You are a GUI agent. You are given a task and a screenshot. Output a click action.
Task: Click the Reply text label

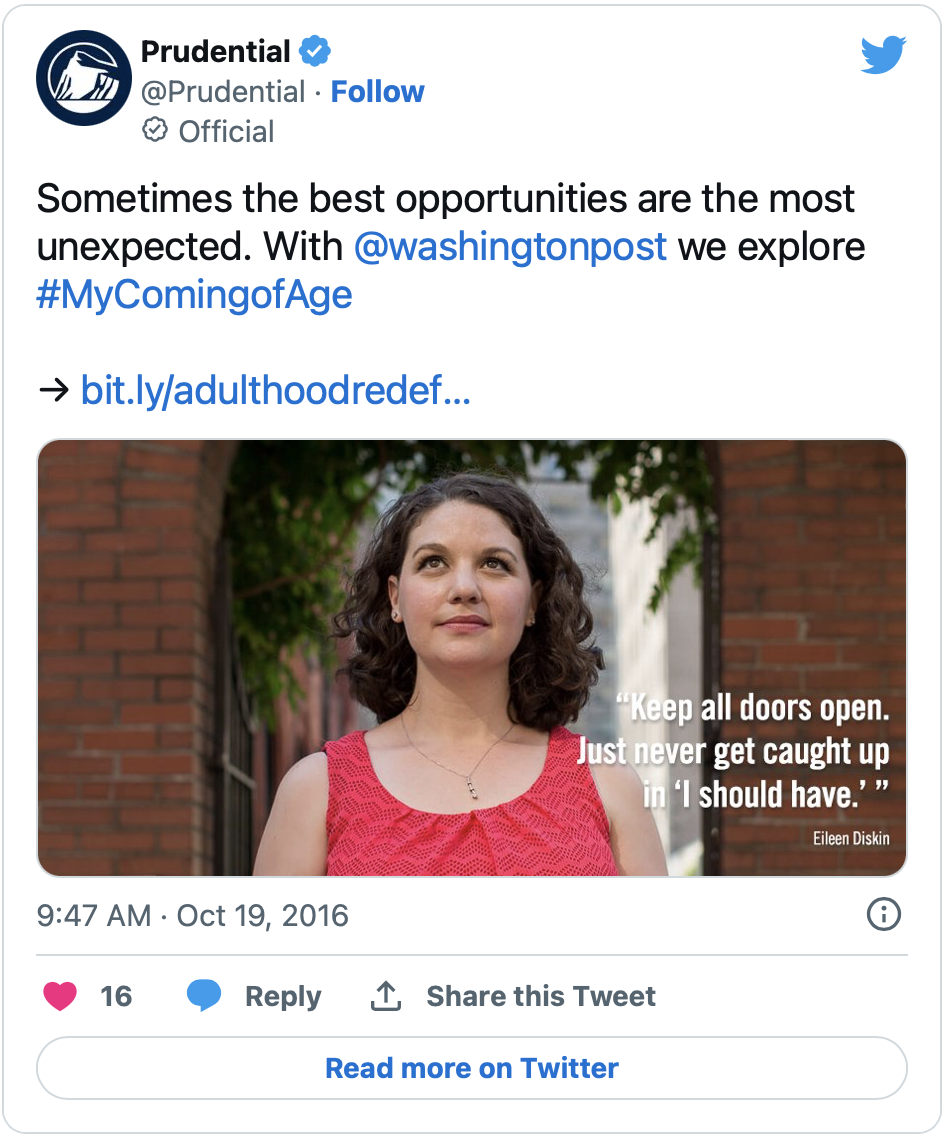point(283,996)
